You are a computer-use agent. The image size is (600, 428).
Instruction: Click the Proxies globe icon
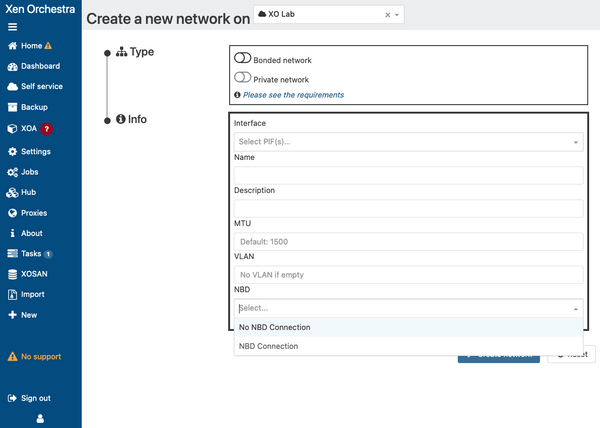[13, 213]
